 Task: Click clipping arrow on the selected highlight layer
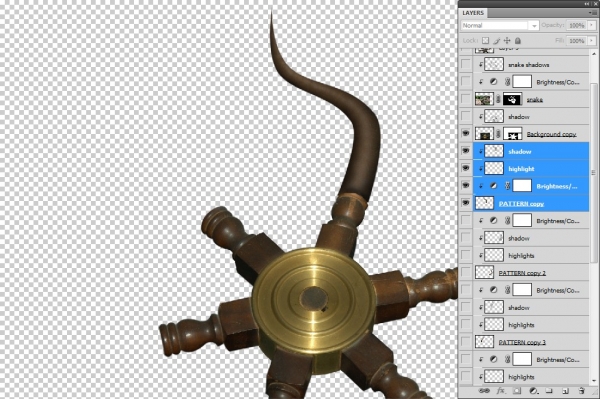click(x=481, y=169)
